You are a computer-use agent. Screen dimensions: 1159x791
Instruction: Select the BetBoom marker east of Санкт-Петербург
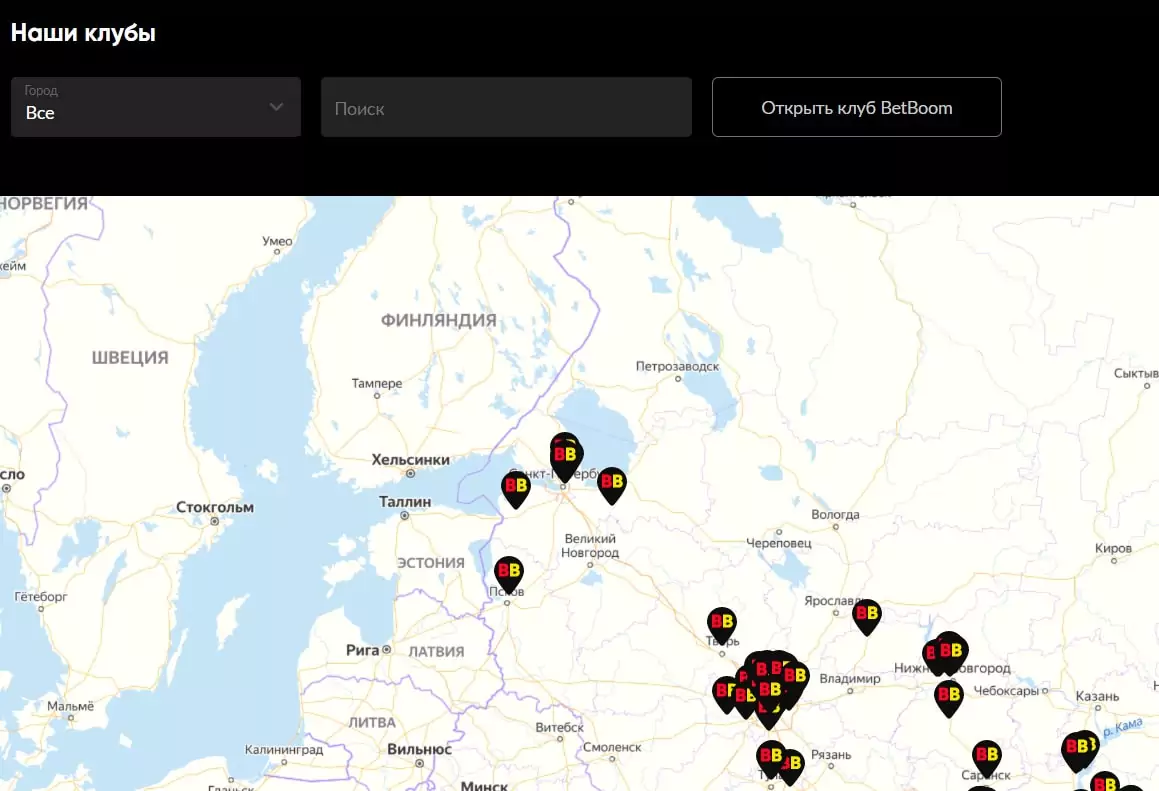click(x=612, y=486)
